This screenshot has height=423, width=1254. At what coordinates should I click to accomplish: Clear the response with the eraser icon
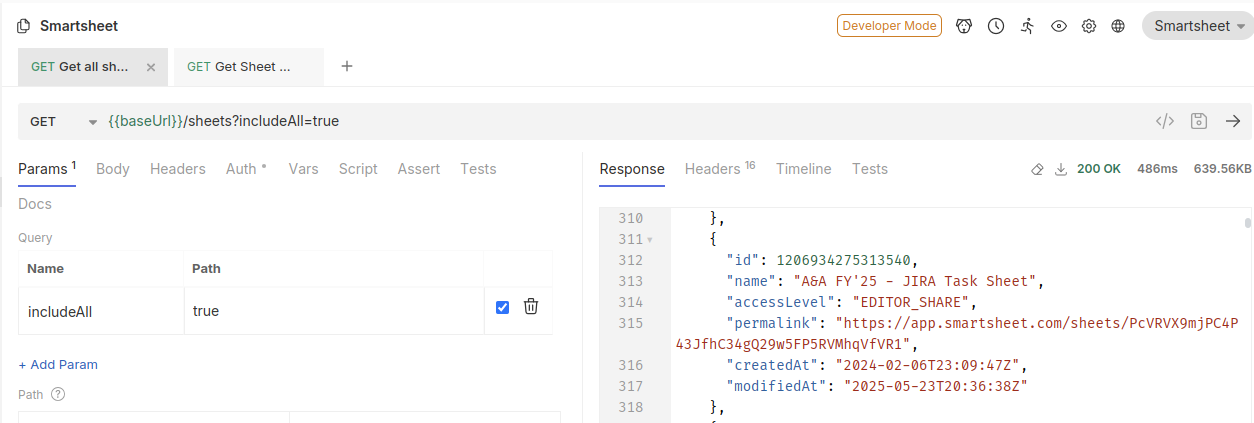coord(1037,170)
